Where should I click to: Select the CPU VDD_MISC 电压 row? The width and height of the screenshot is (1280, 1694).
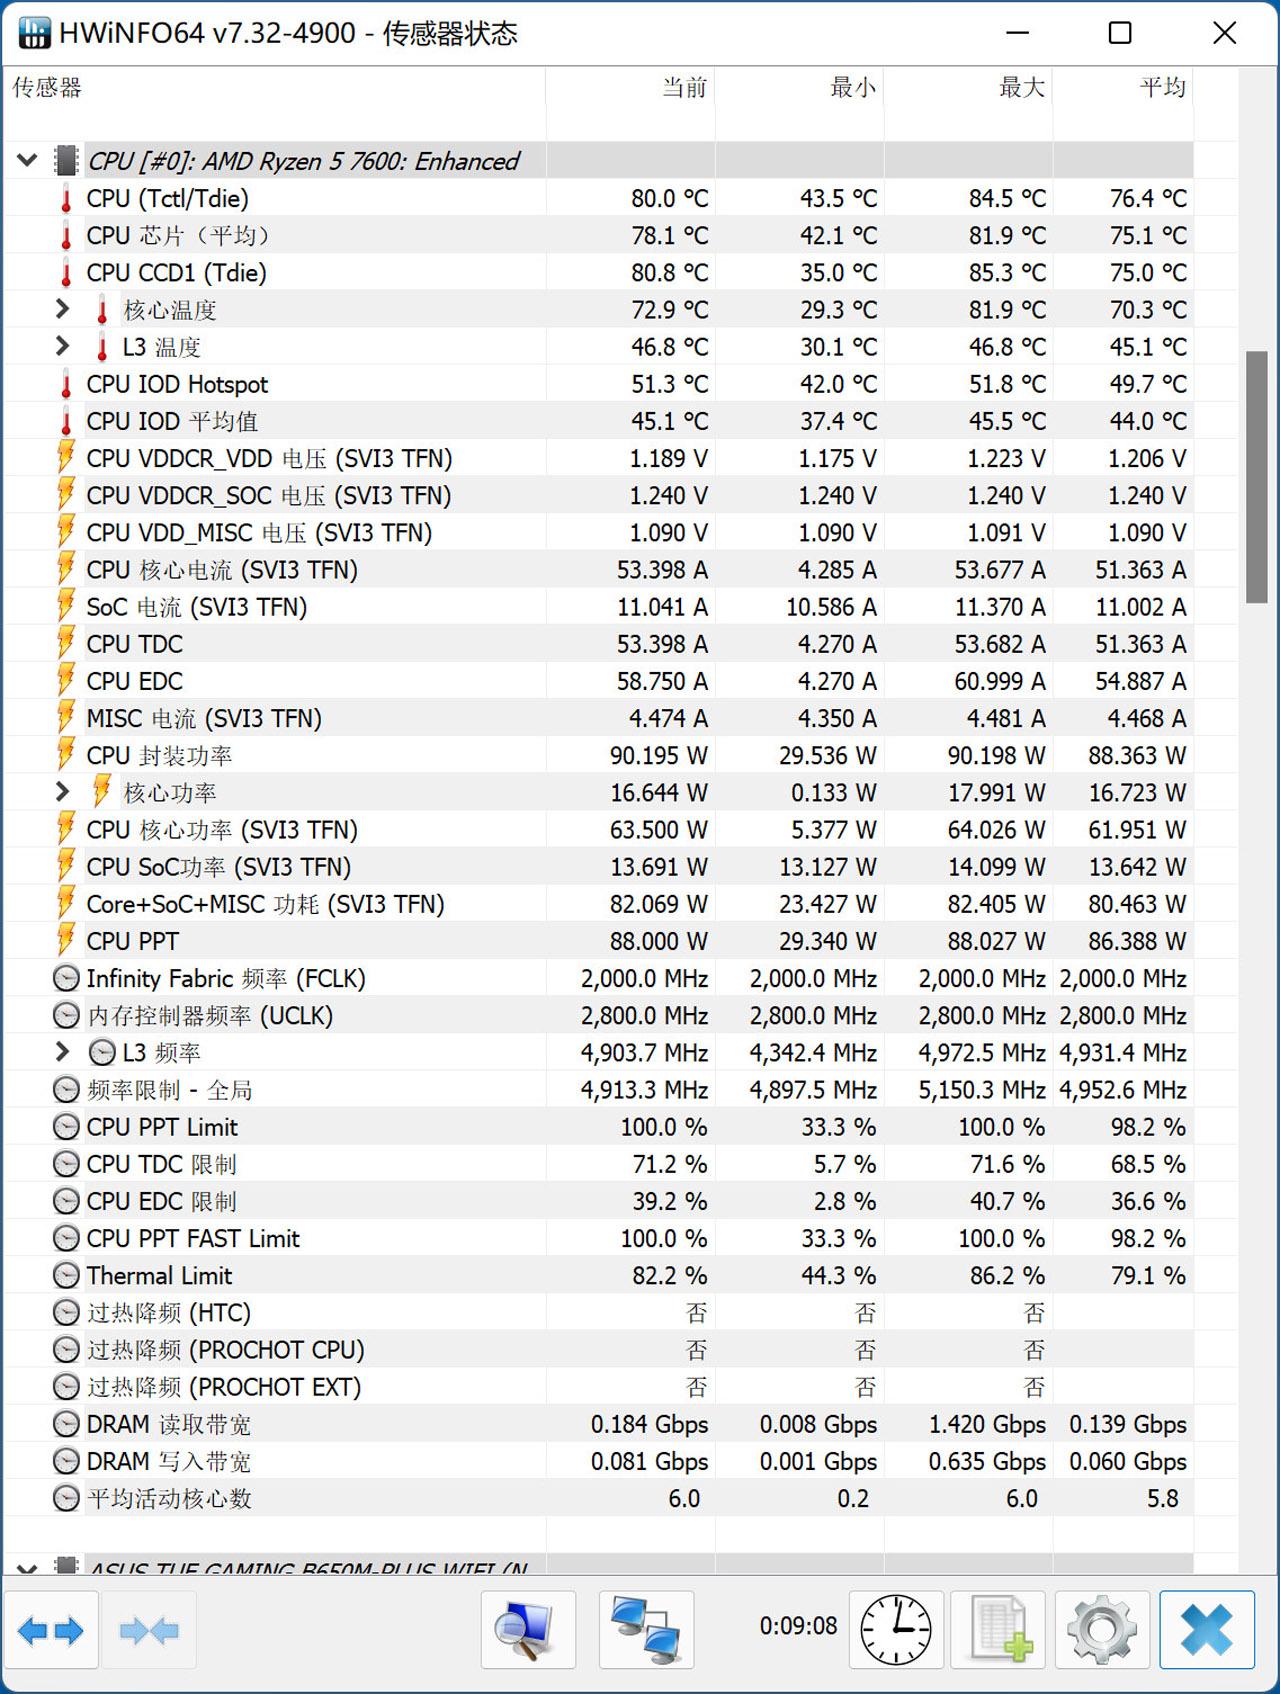pyautogui.click(x=598, y=533)
